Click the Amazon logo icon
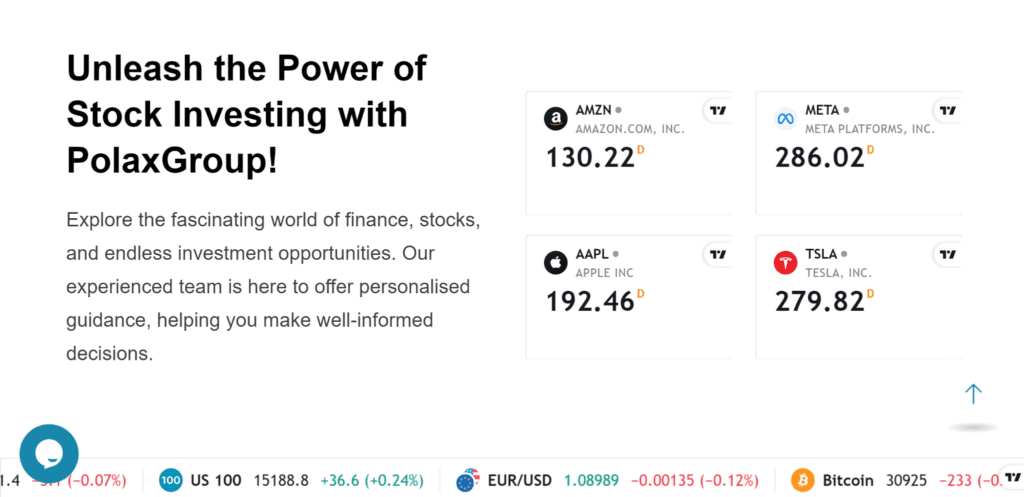1024x497 pixels. pos(556,119)
